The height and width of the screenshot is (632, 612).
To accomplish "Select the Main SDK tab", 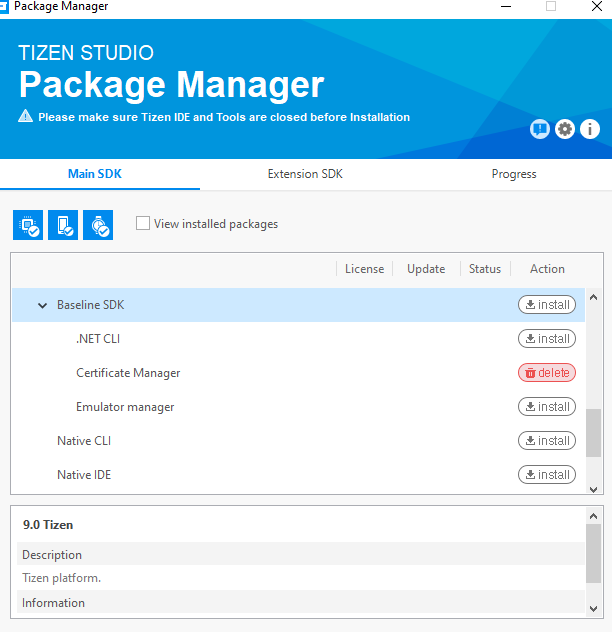I will (x=95, y=174).
